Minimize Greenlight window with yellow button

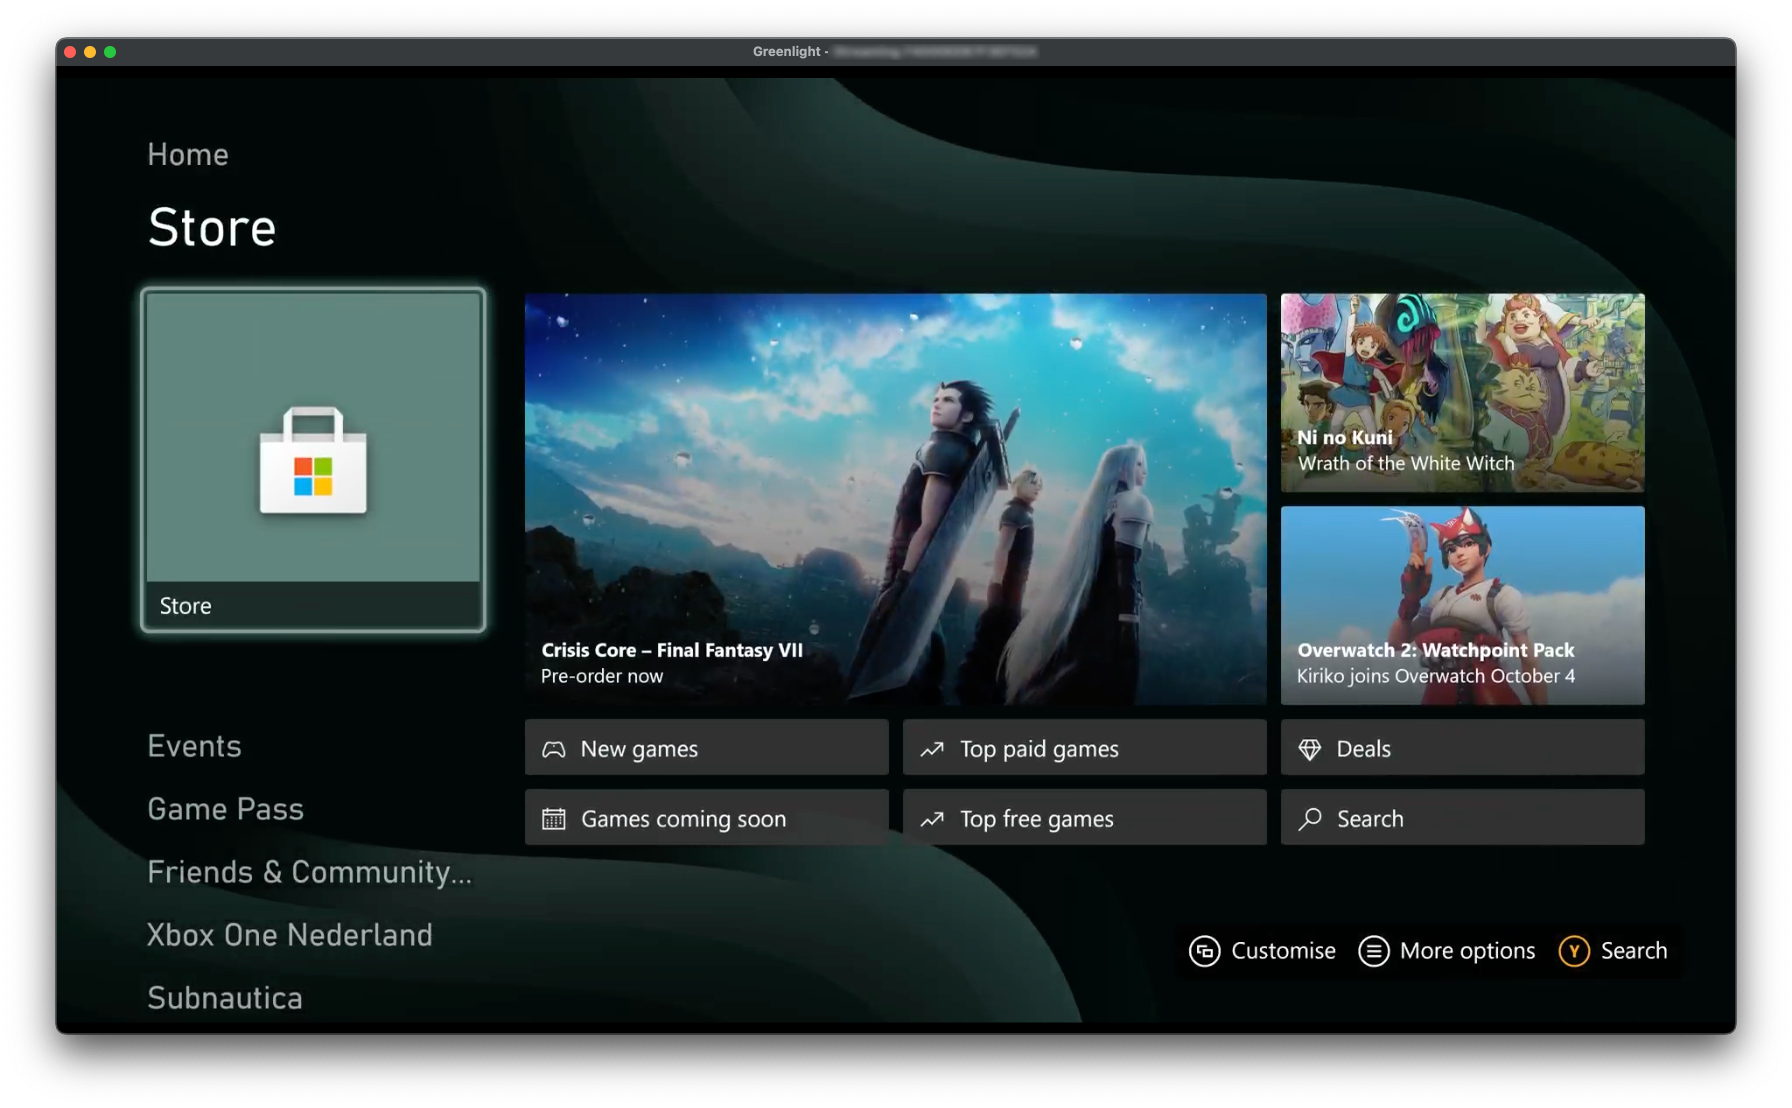(90, 52)
